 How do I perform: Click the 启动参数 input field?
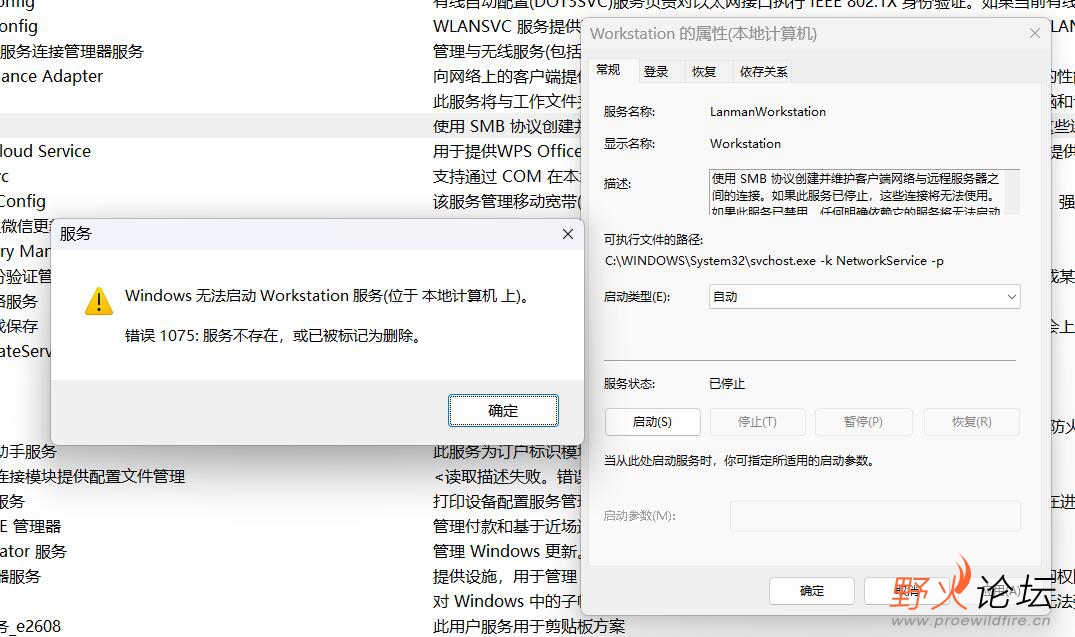[875, 516]
